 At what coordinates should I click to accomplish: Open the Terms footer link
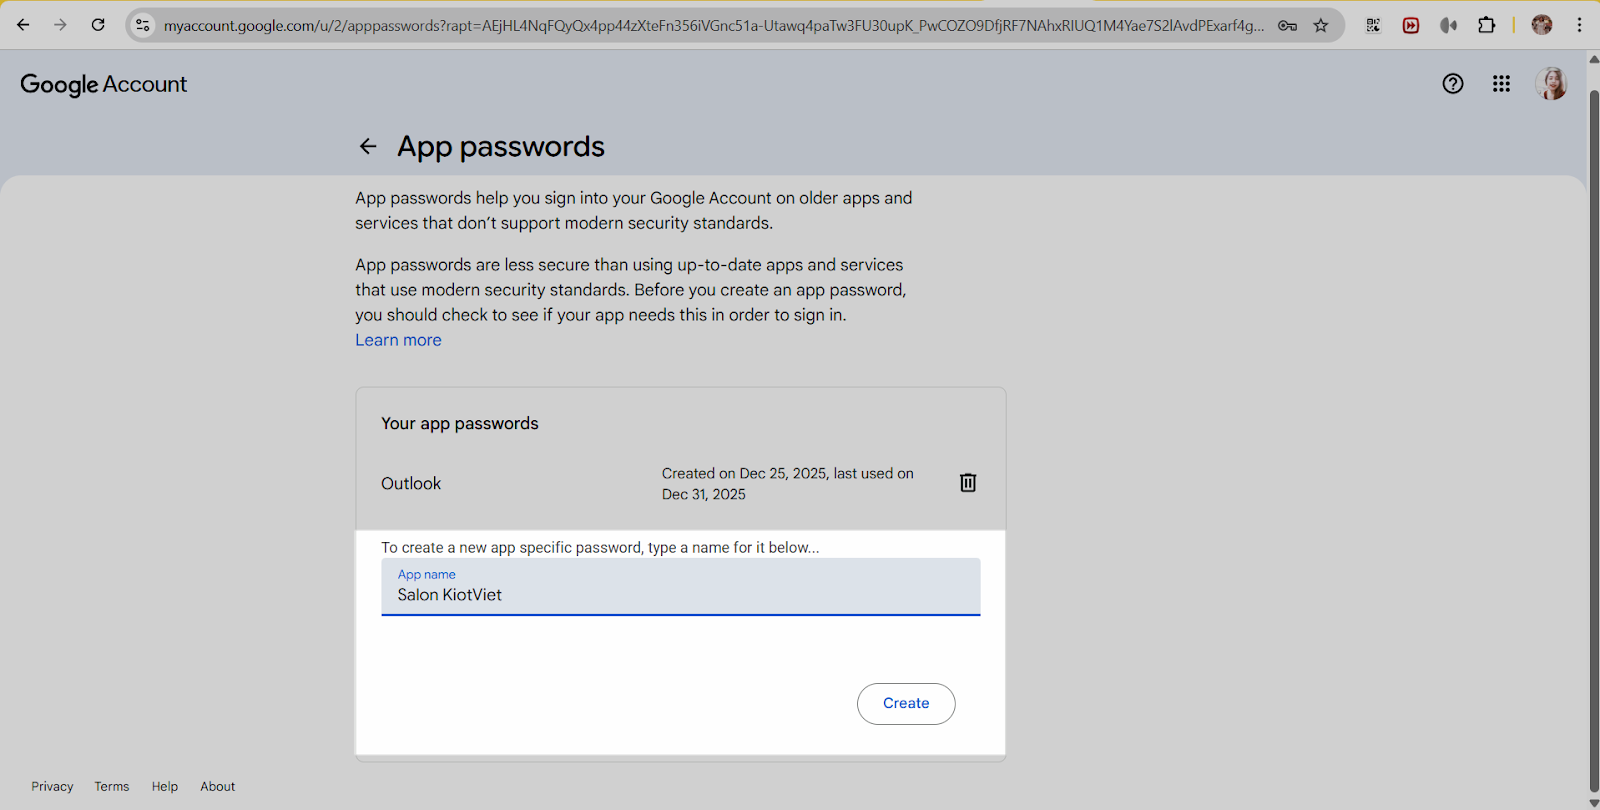(112, 787)
